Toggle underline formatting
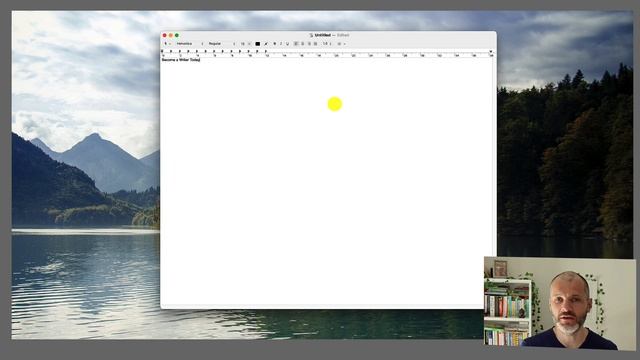 [287, 44]
